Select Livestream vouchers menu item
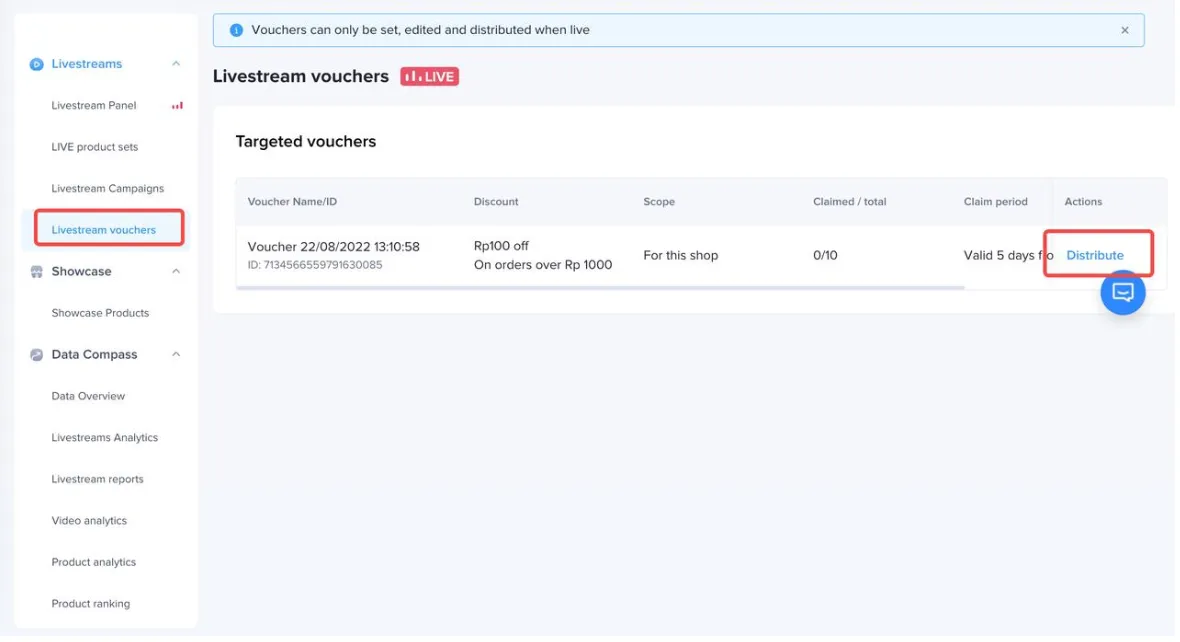This screenshot has height=642, width=1180. pyautogui.click(x=104, y=231)
